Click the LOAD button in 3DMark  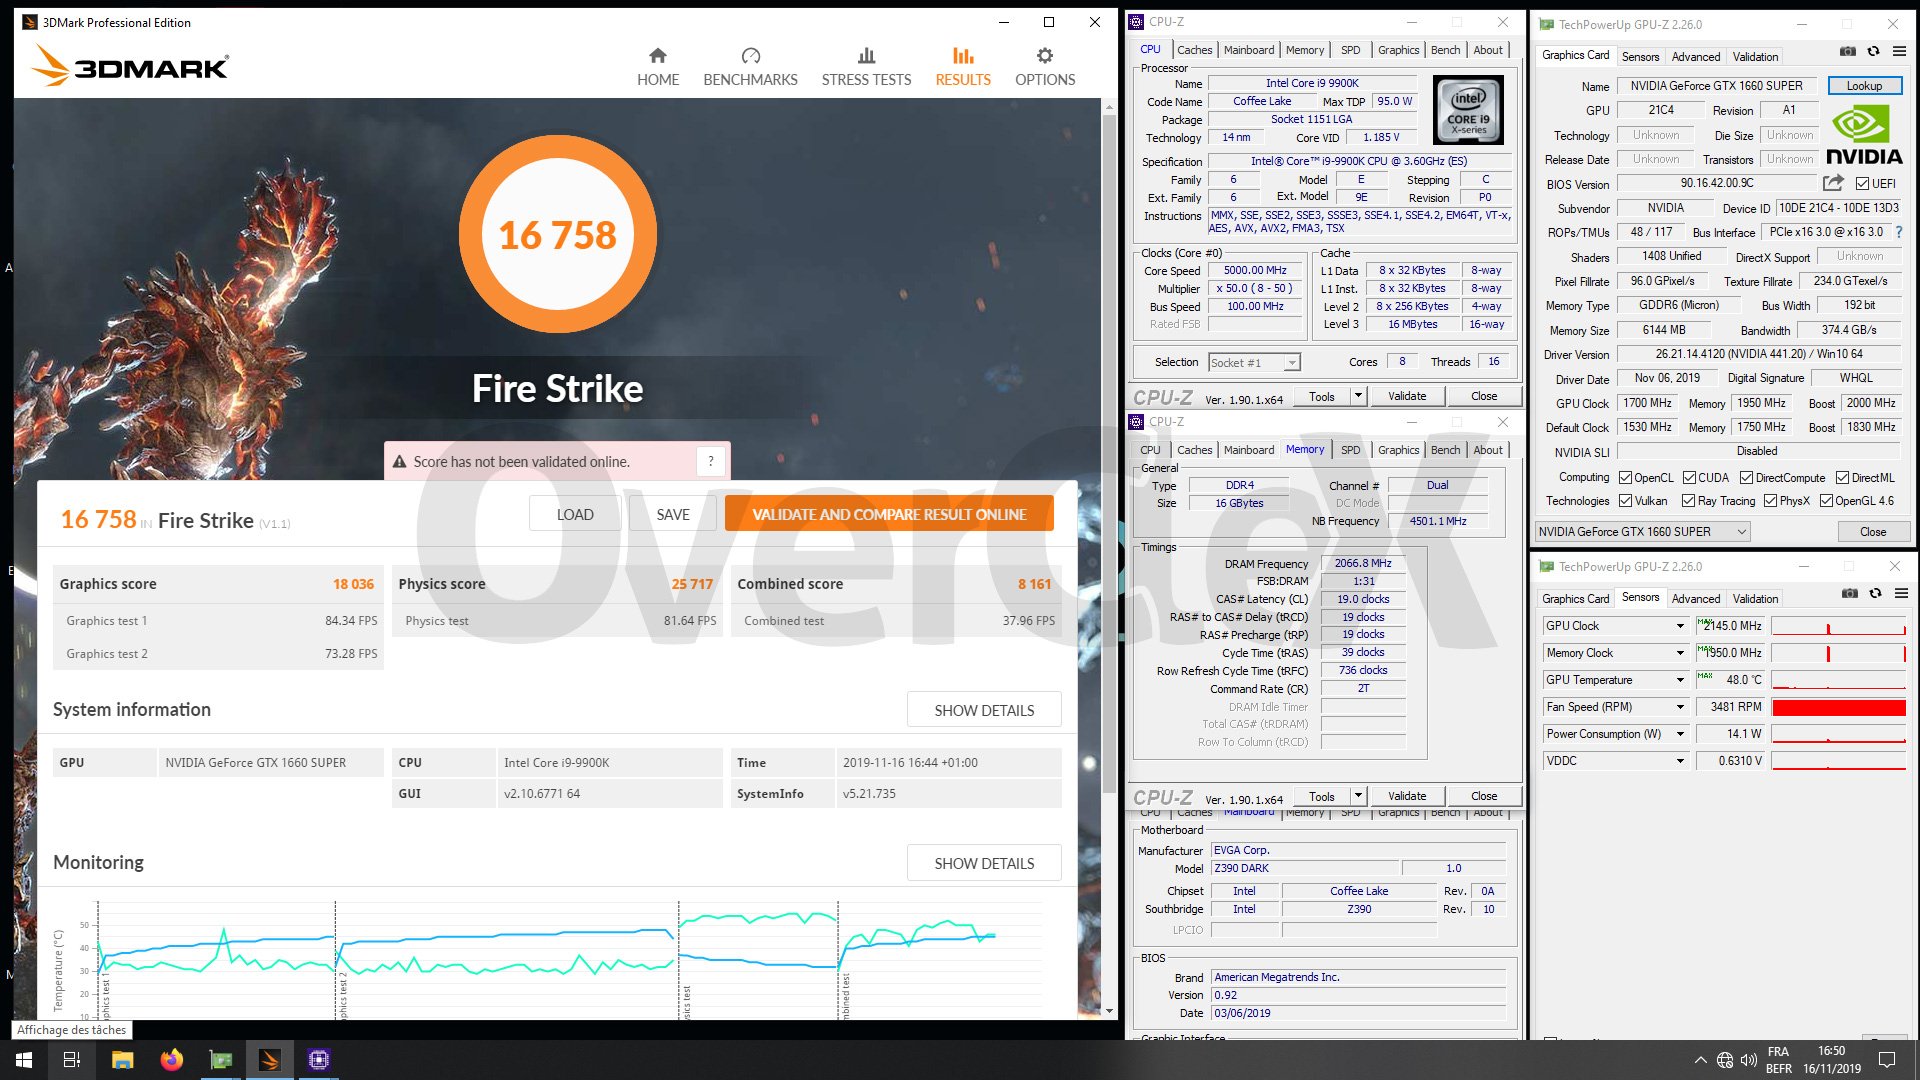click(575, 514)
